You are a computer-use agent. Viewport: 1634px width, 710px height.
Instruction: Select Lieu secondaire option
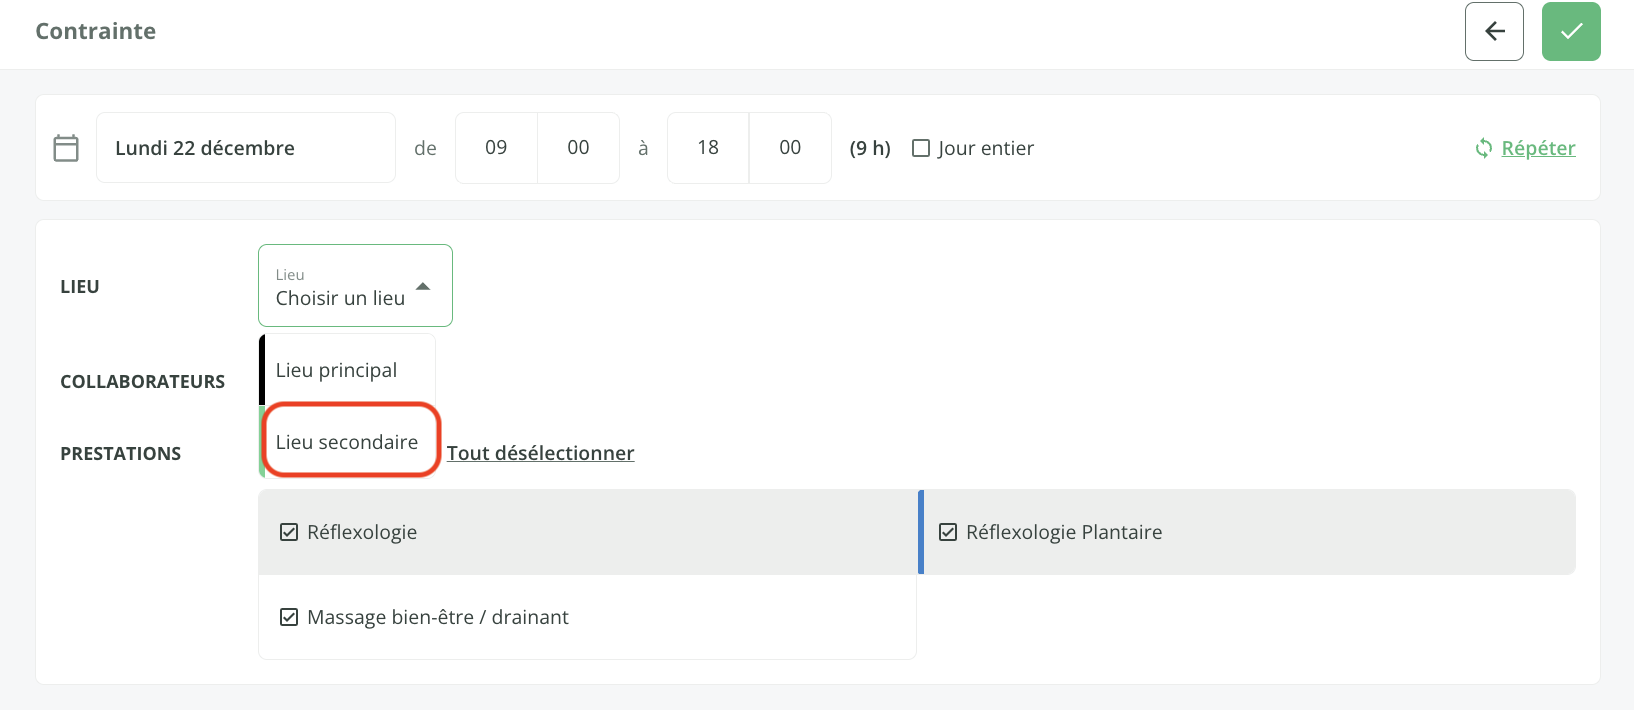[x=347, y=442]
